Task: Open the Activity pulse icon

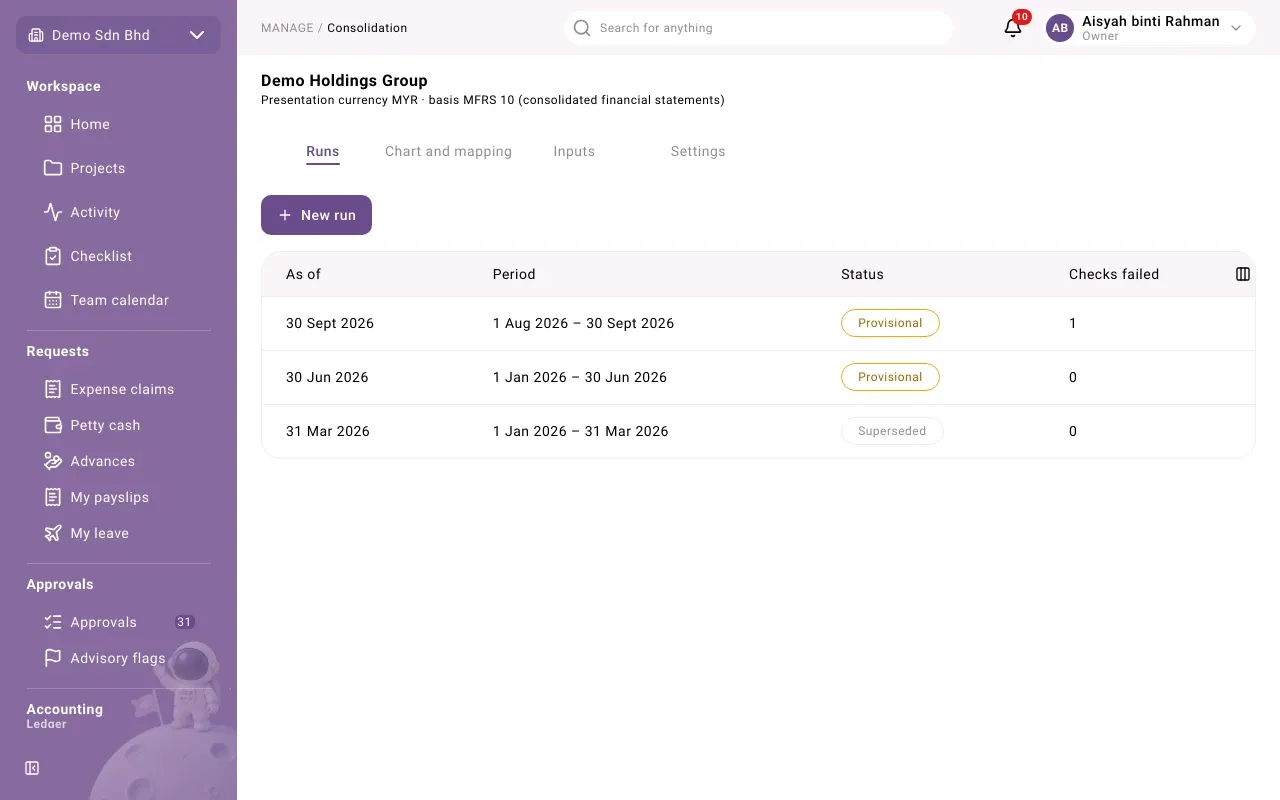Action: (53, 212)
